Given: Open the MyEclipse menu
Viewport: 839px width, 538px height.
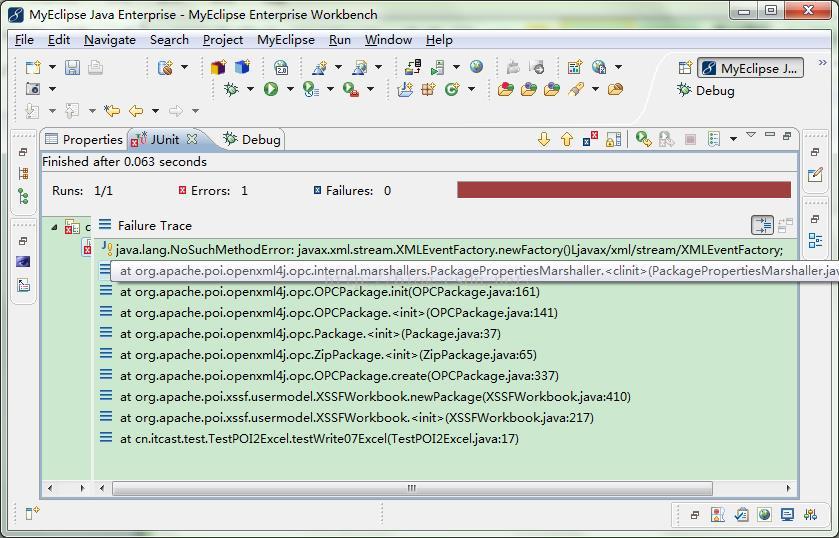Looking at the screenshot, I should (x=286, y=40).
